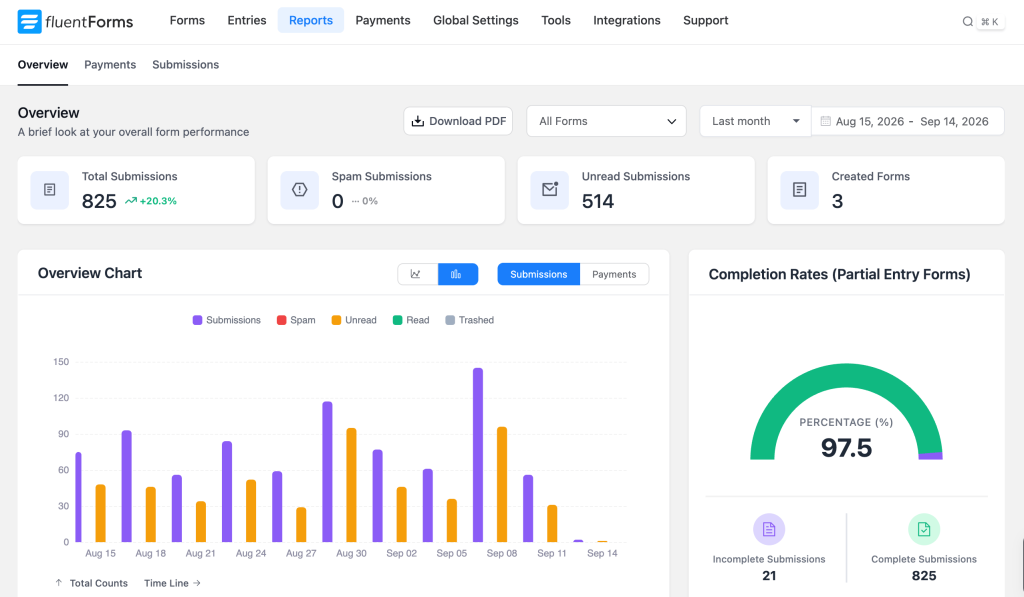Image resolution: width=1024 pixels, height=597 pixels.
Task: Select Submissions chart data toggle
Action: (539, 274)
